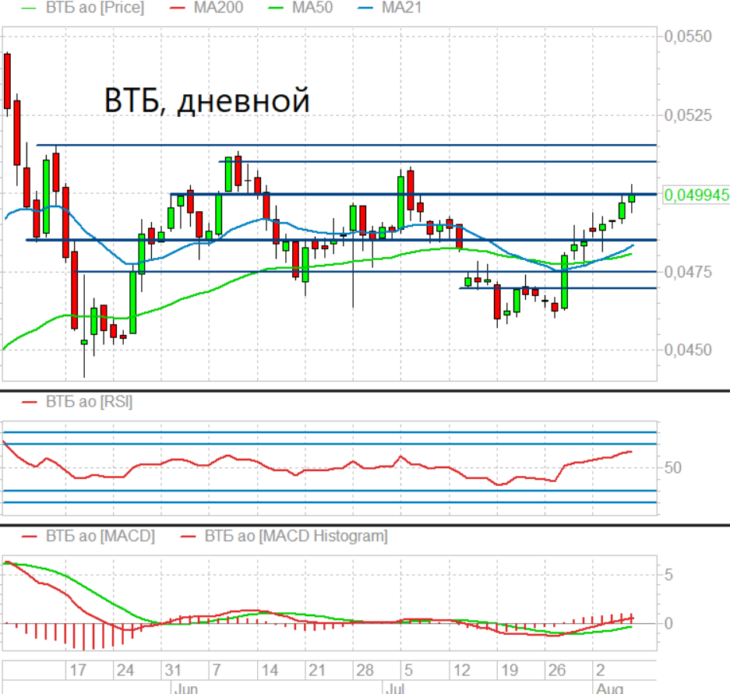Click the 0,0550 price axis label

[x=688, y=36]
